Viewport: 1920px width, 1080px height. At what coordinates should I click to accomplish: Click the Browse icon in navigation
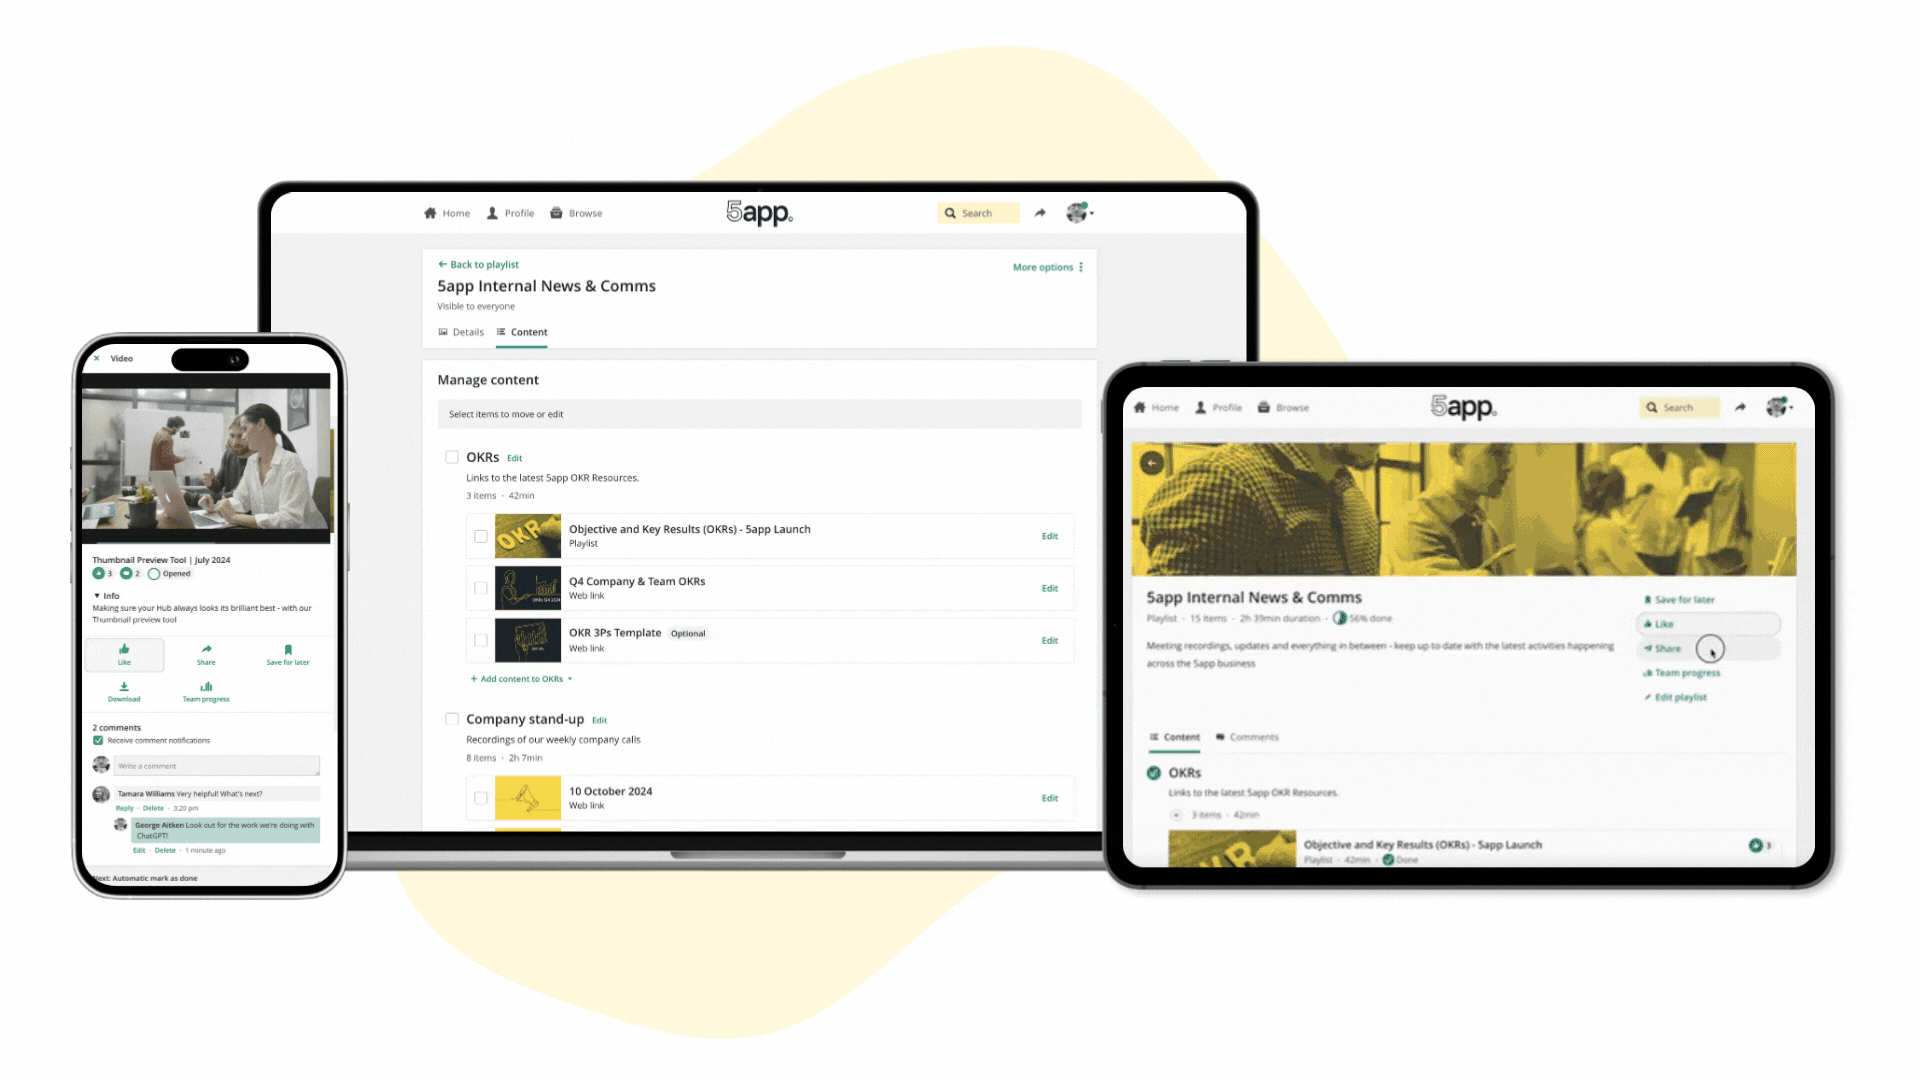click(558, 212)
